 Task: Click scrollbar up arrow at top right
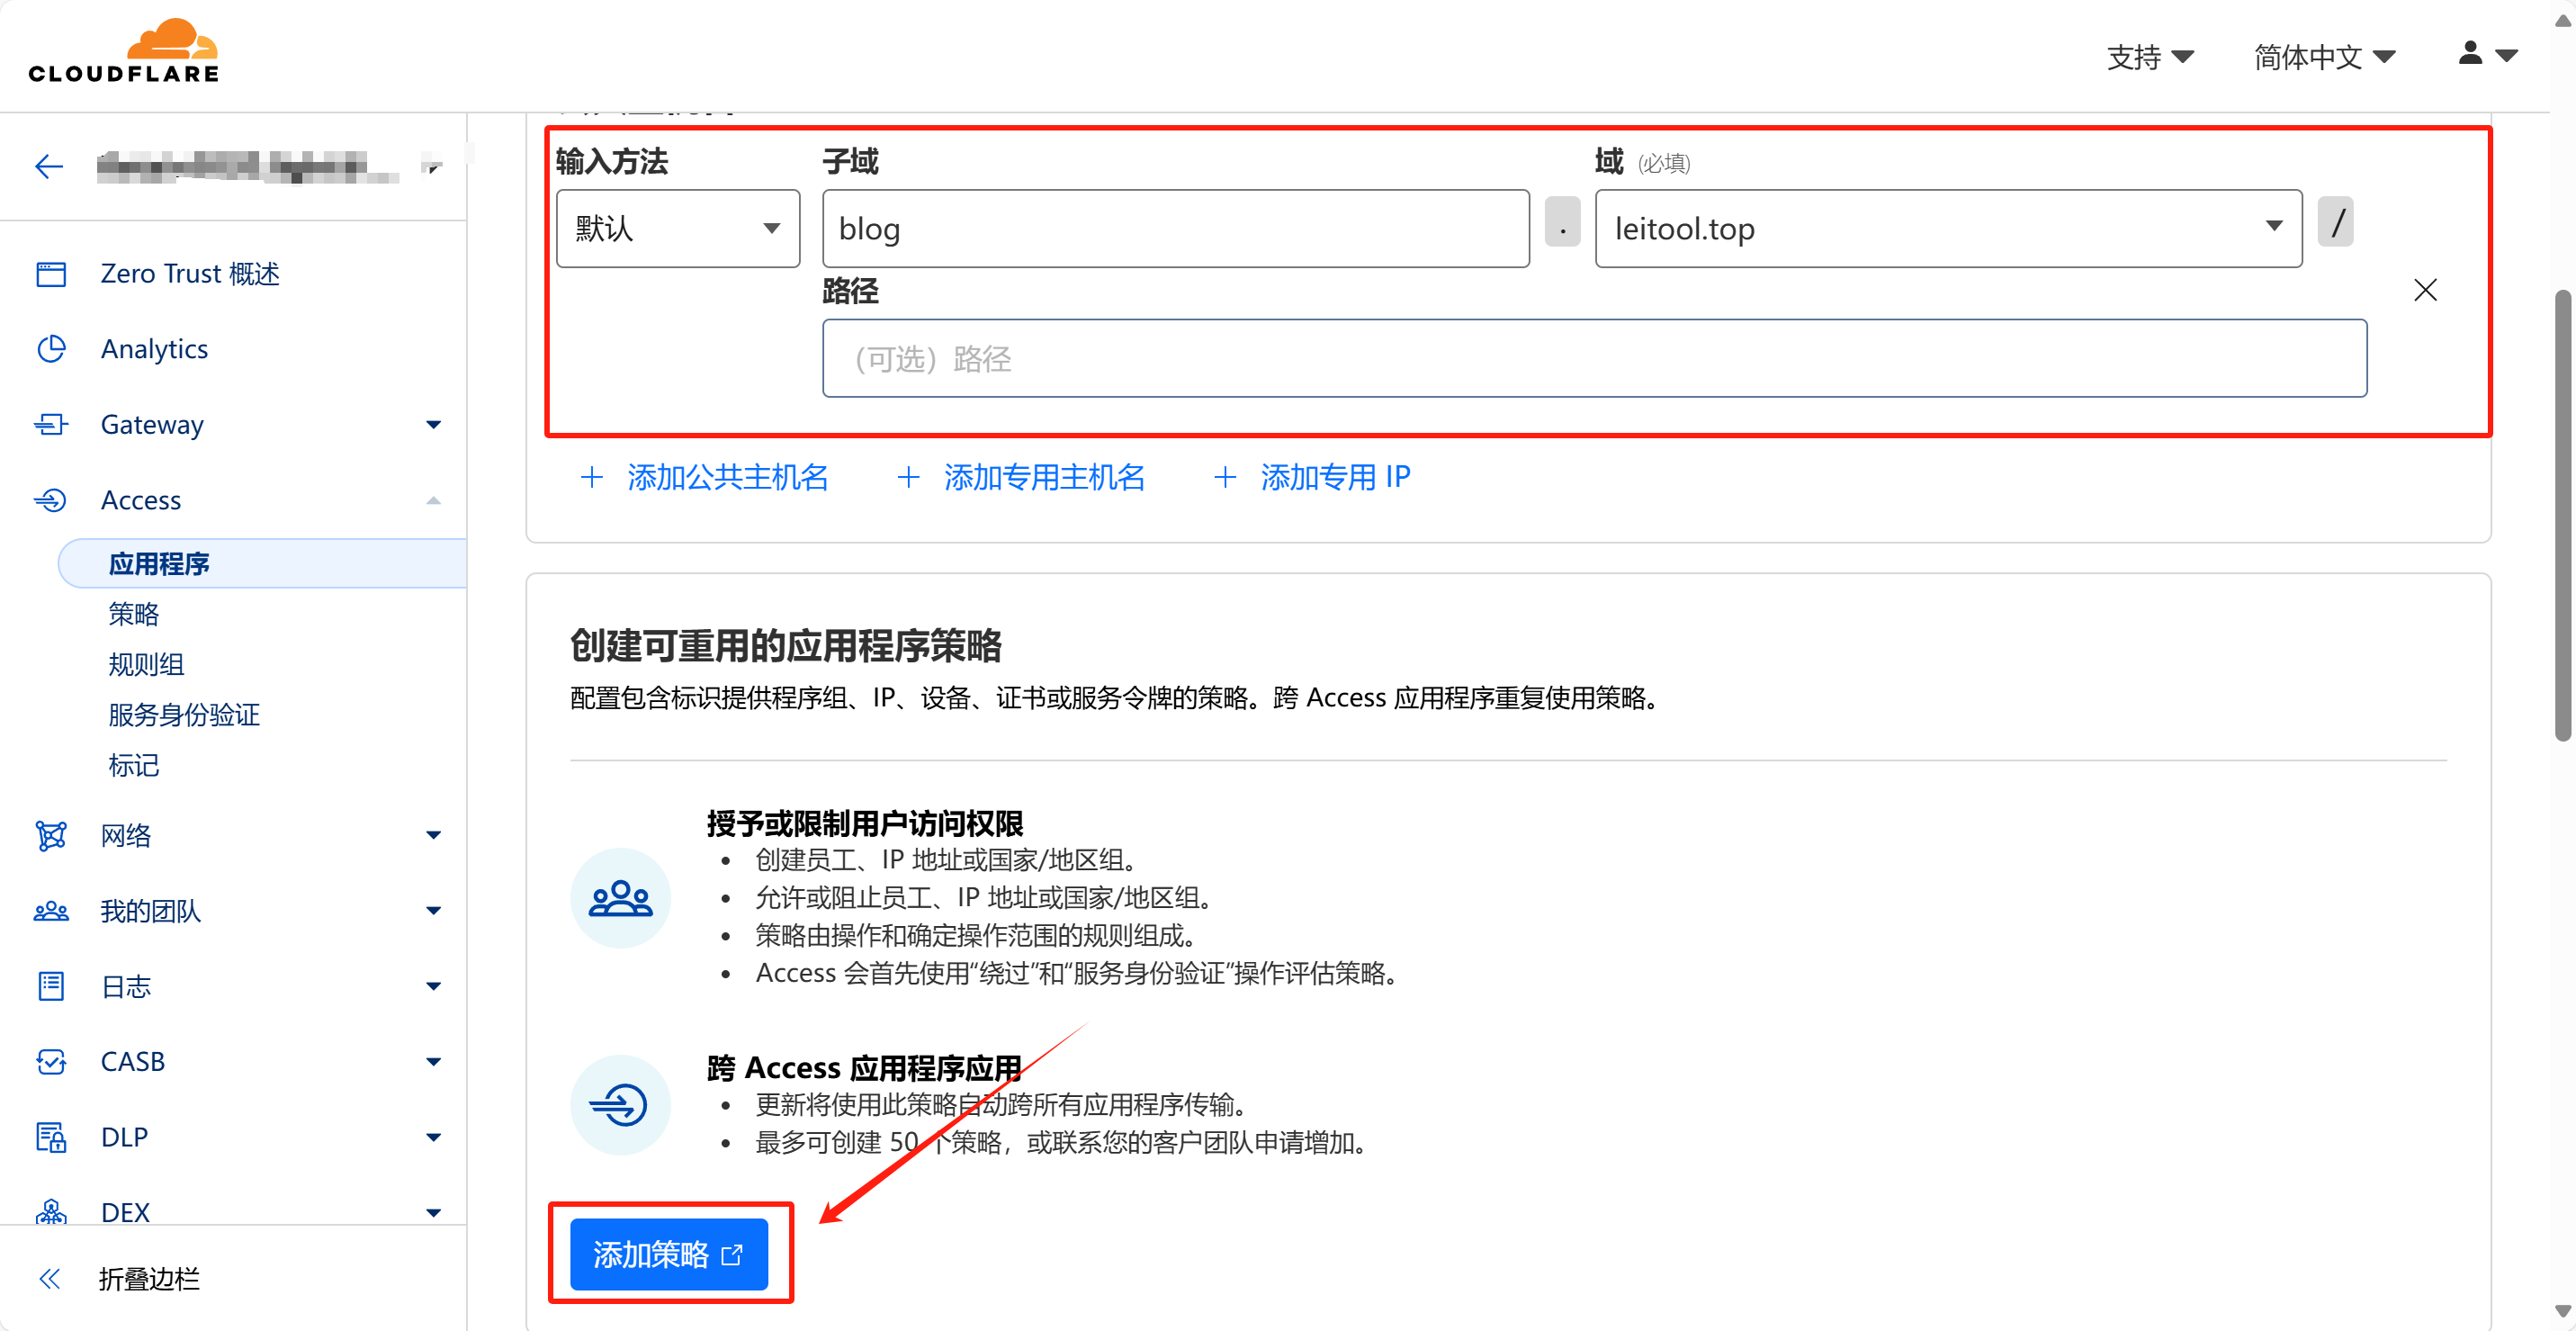(2562, 19)
